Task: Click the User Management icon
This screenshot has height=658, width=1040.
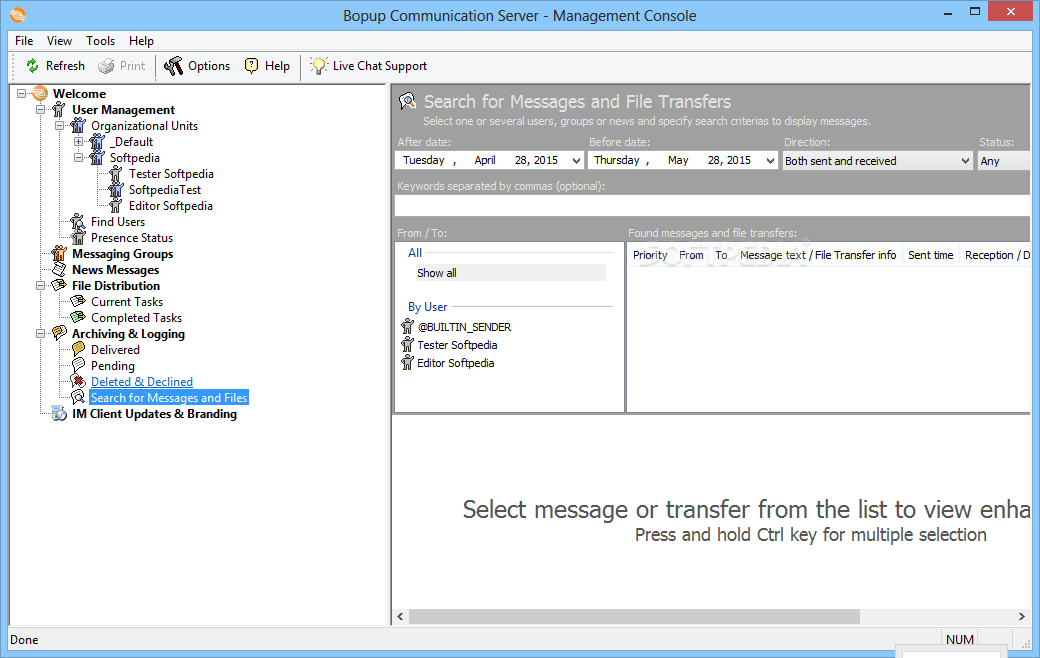Action: (59, 109)
